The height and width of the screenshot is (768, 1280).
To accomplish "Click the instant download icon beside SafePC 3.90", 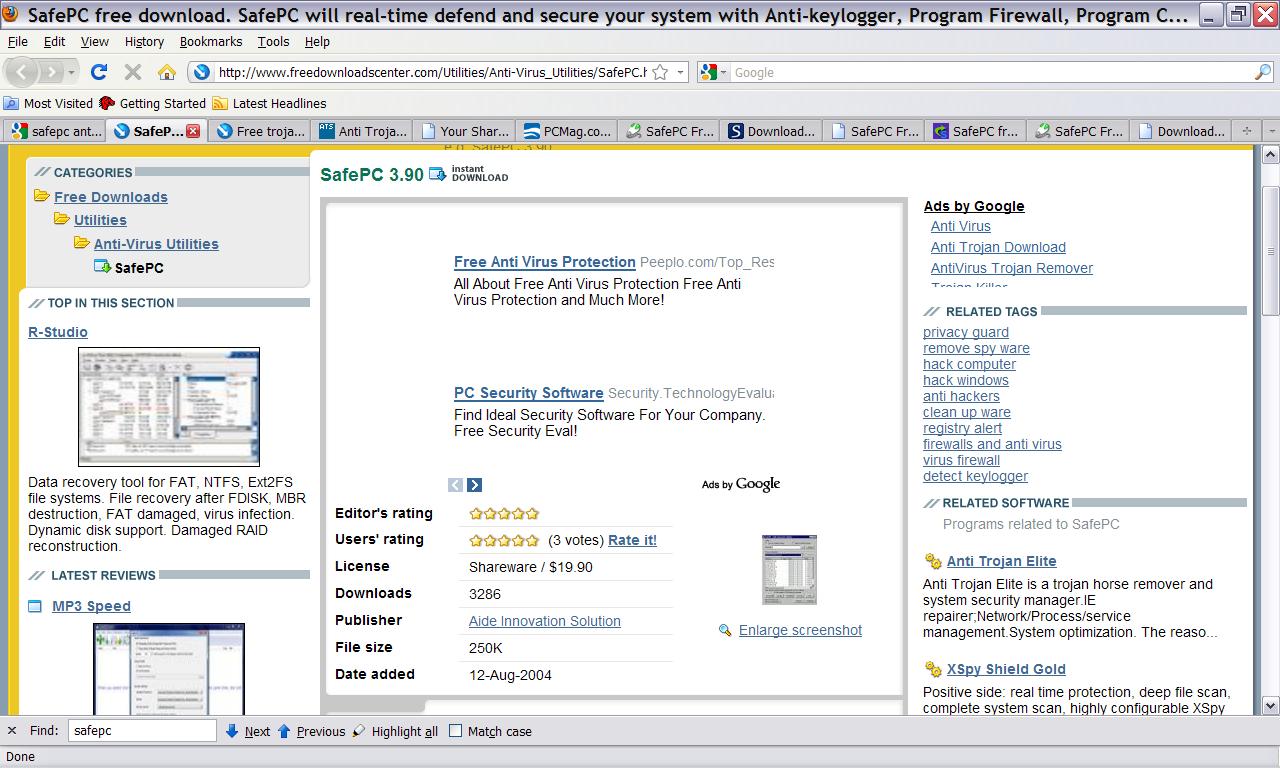I will [438, 174].
